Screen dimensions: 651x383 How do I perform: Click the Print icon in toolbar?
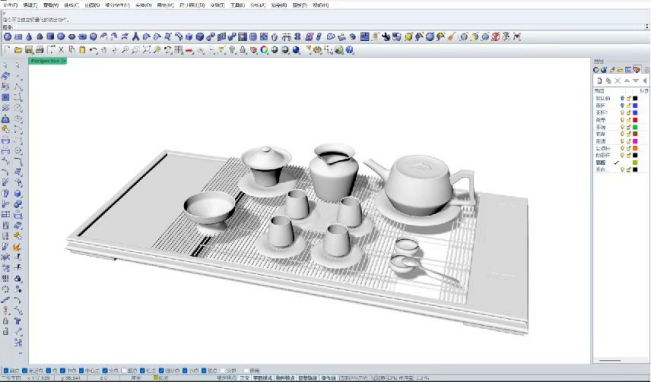click(39, 50)
